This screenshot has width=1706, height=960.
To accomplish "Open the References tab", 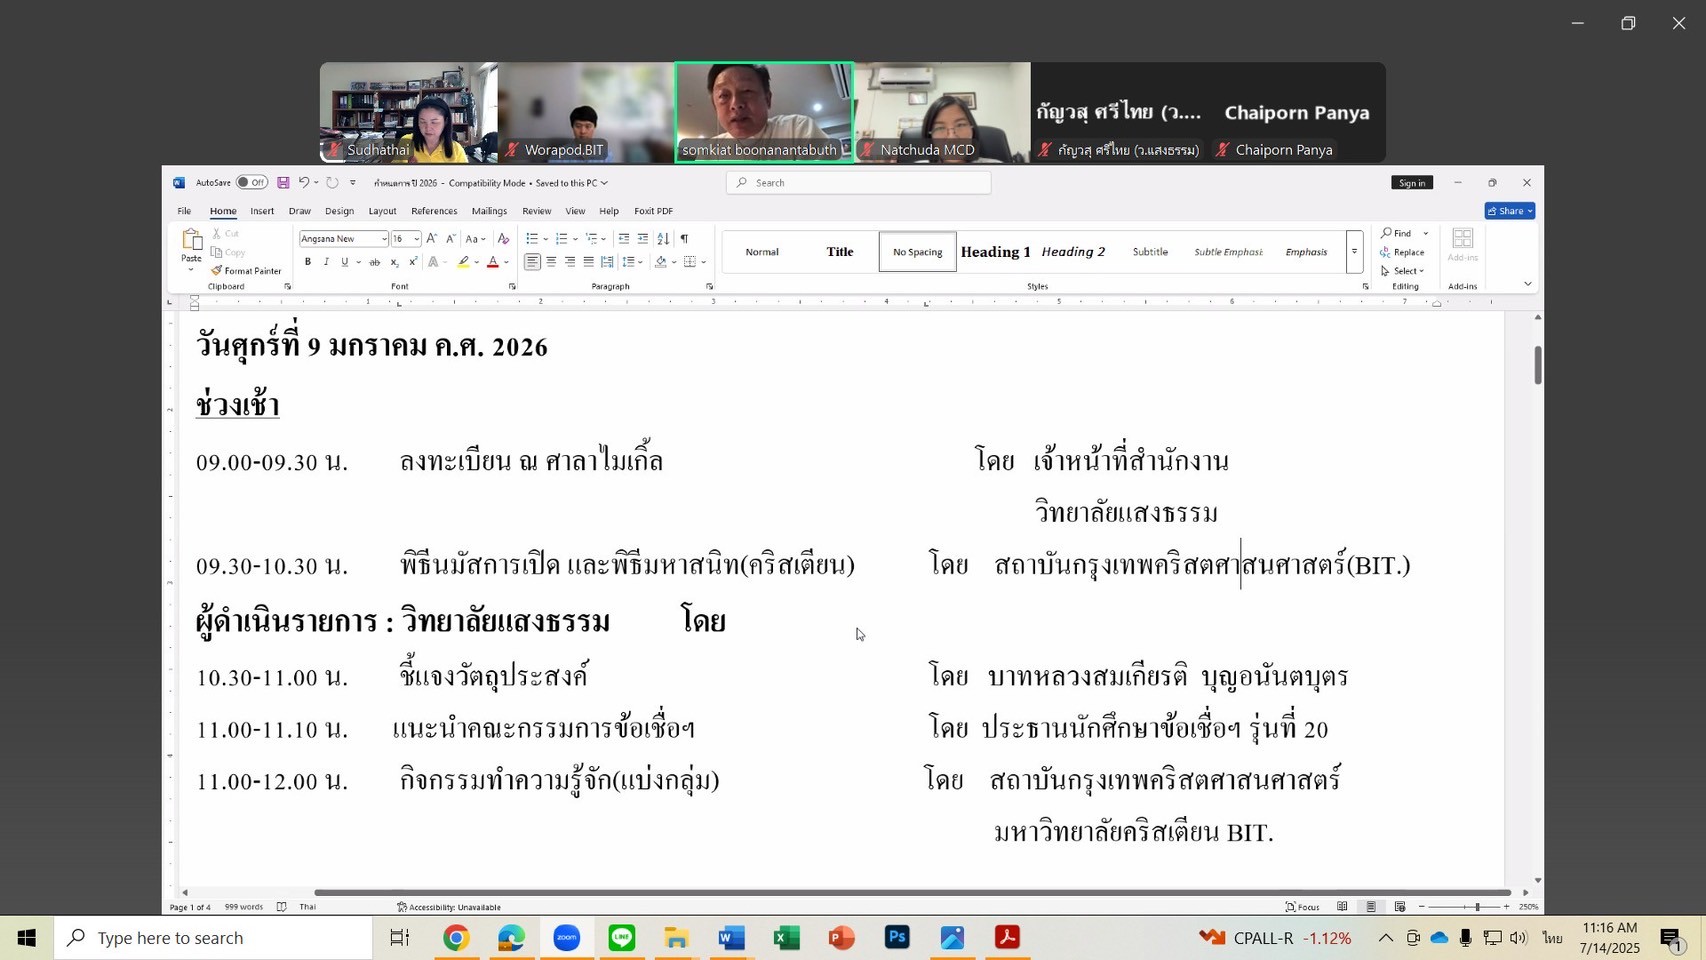I will click(434, 211).
